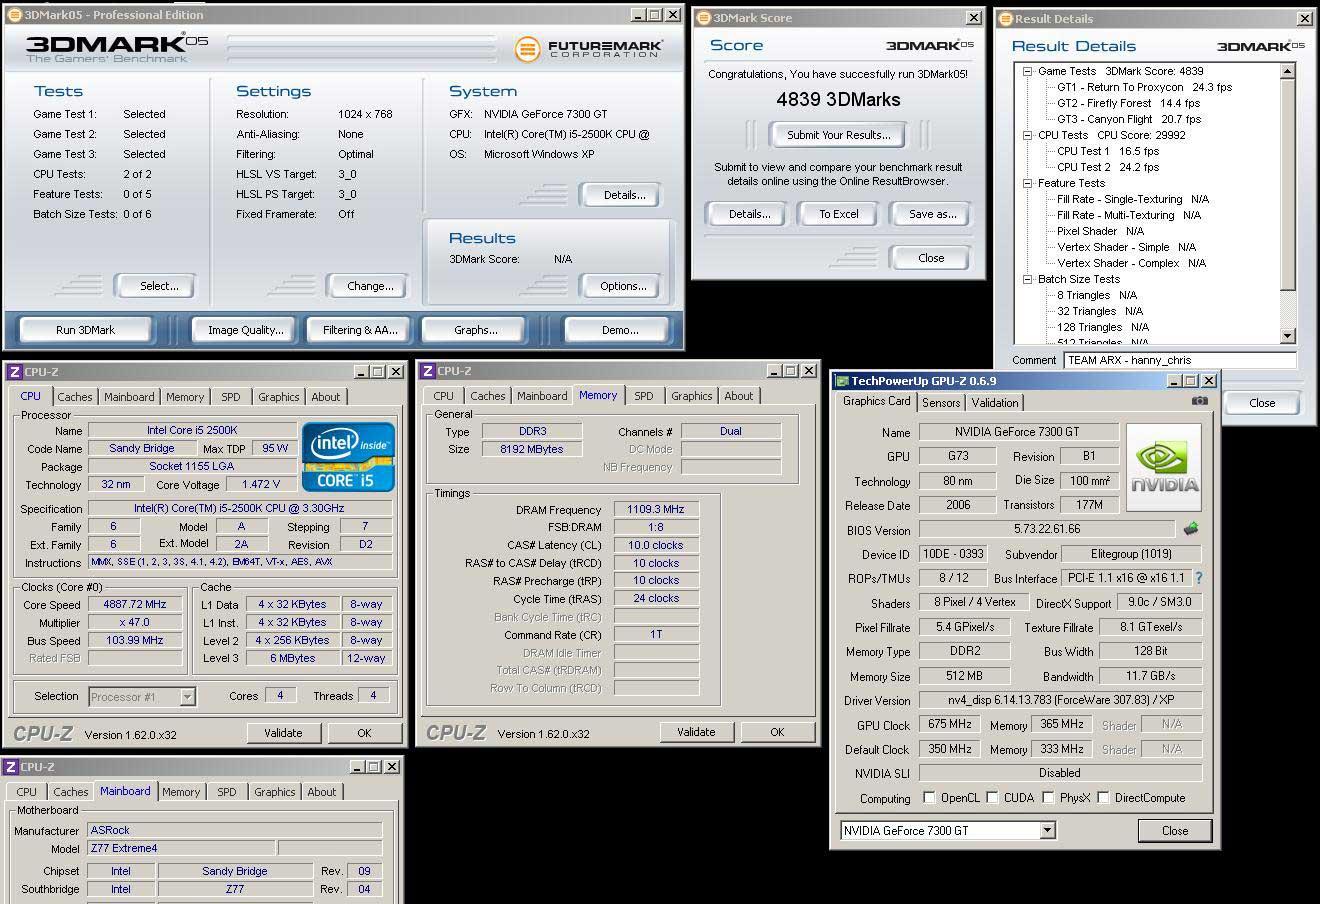Click the Graphs button in 3DMark05

click(x=475, y=330)
